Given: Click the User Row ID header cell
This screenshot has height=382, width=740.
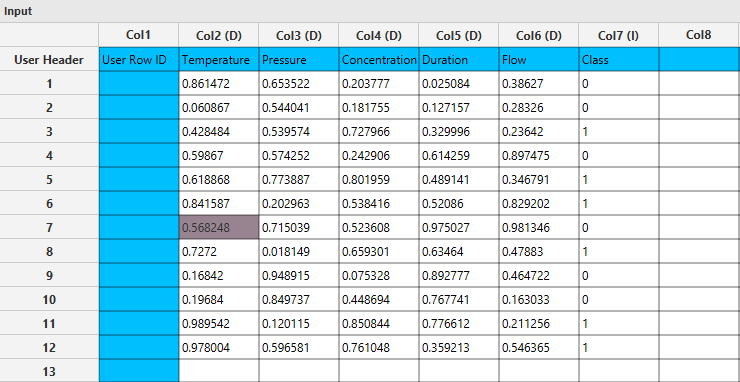Looking at the screenshot, I should (x=139, y=59).
